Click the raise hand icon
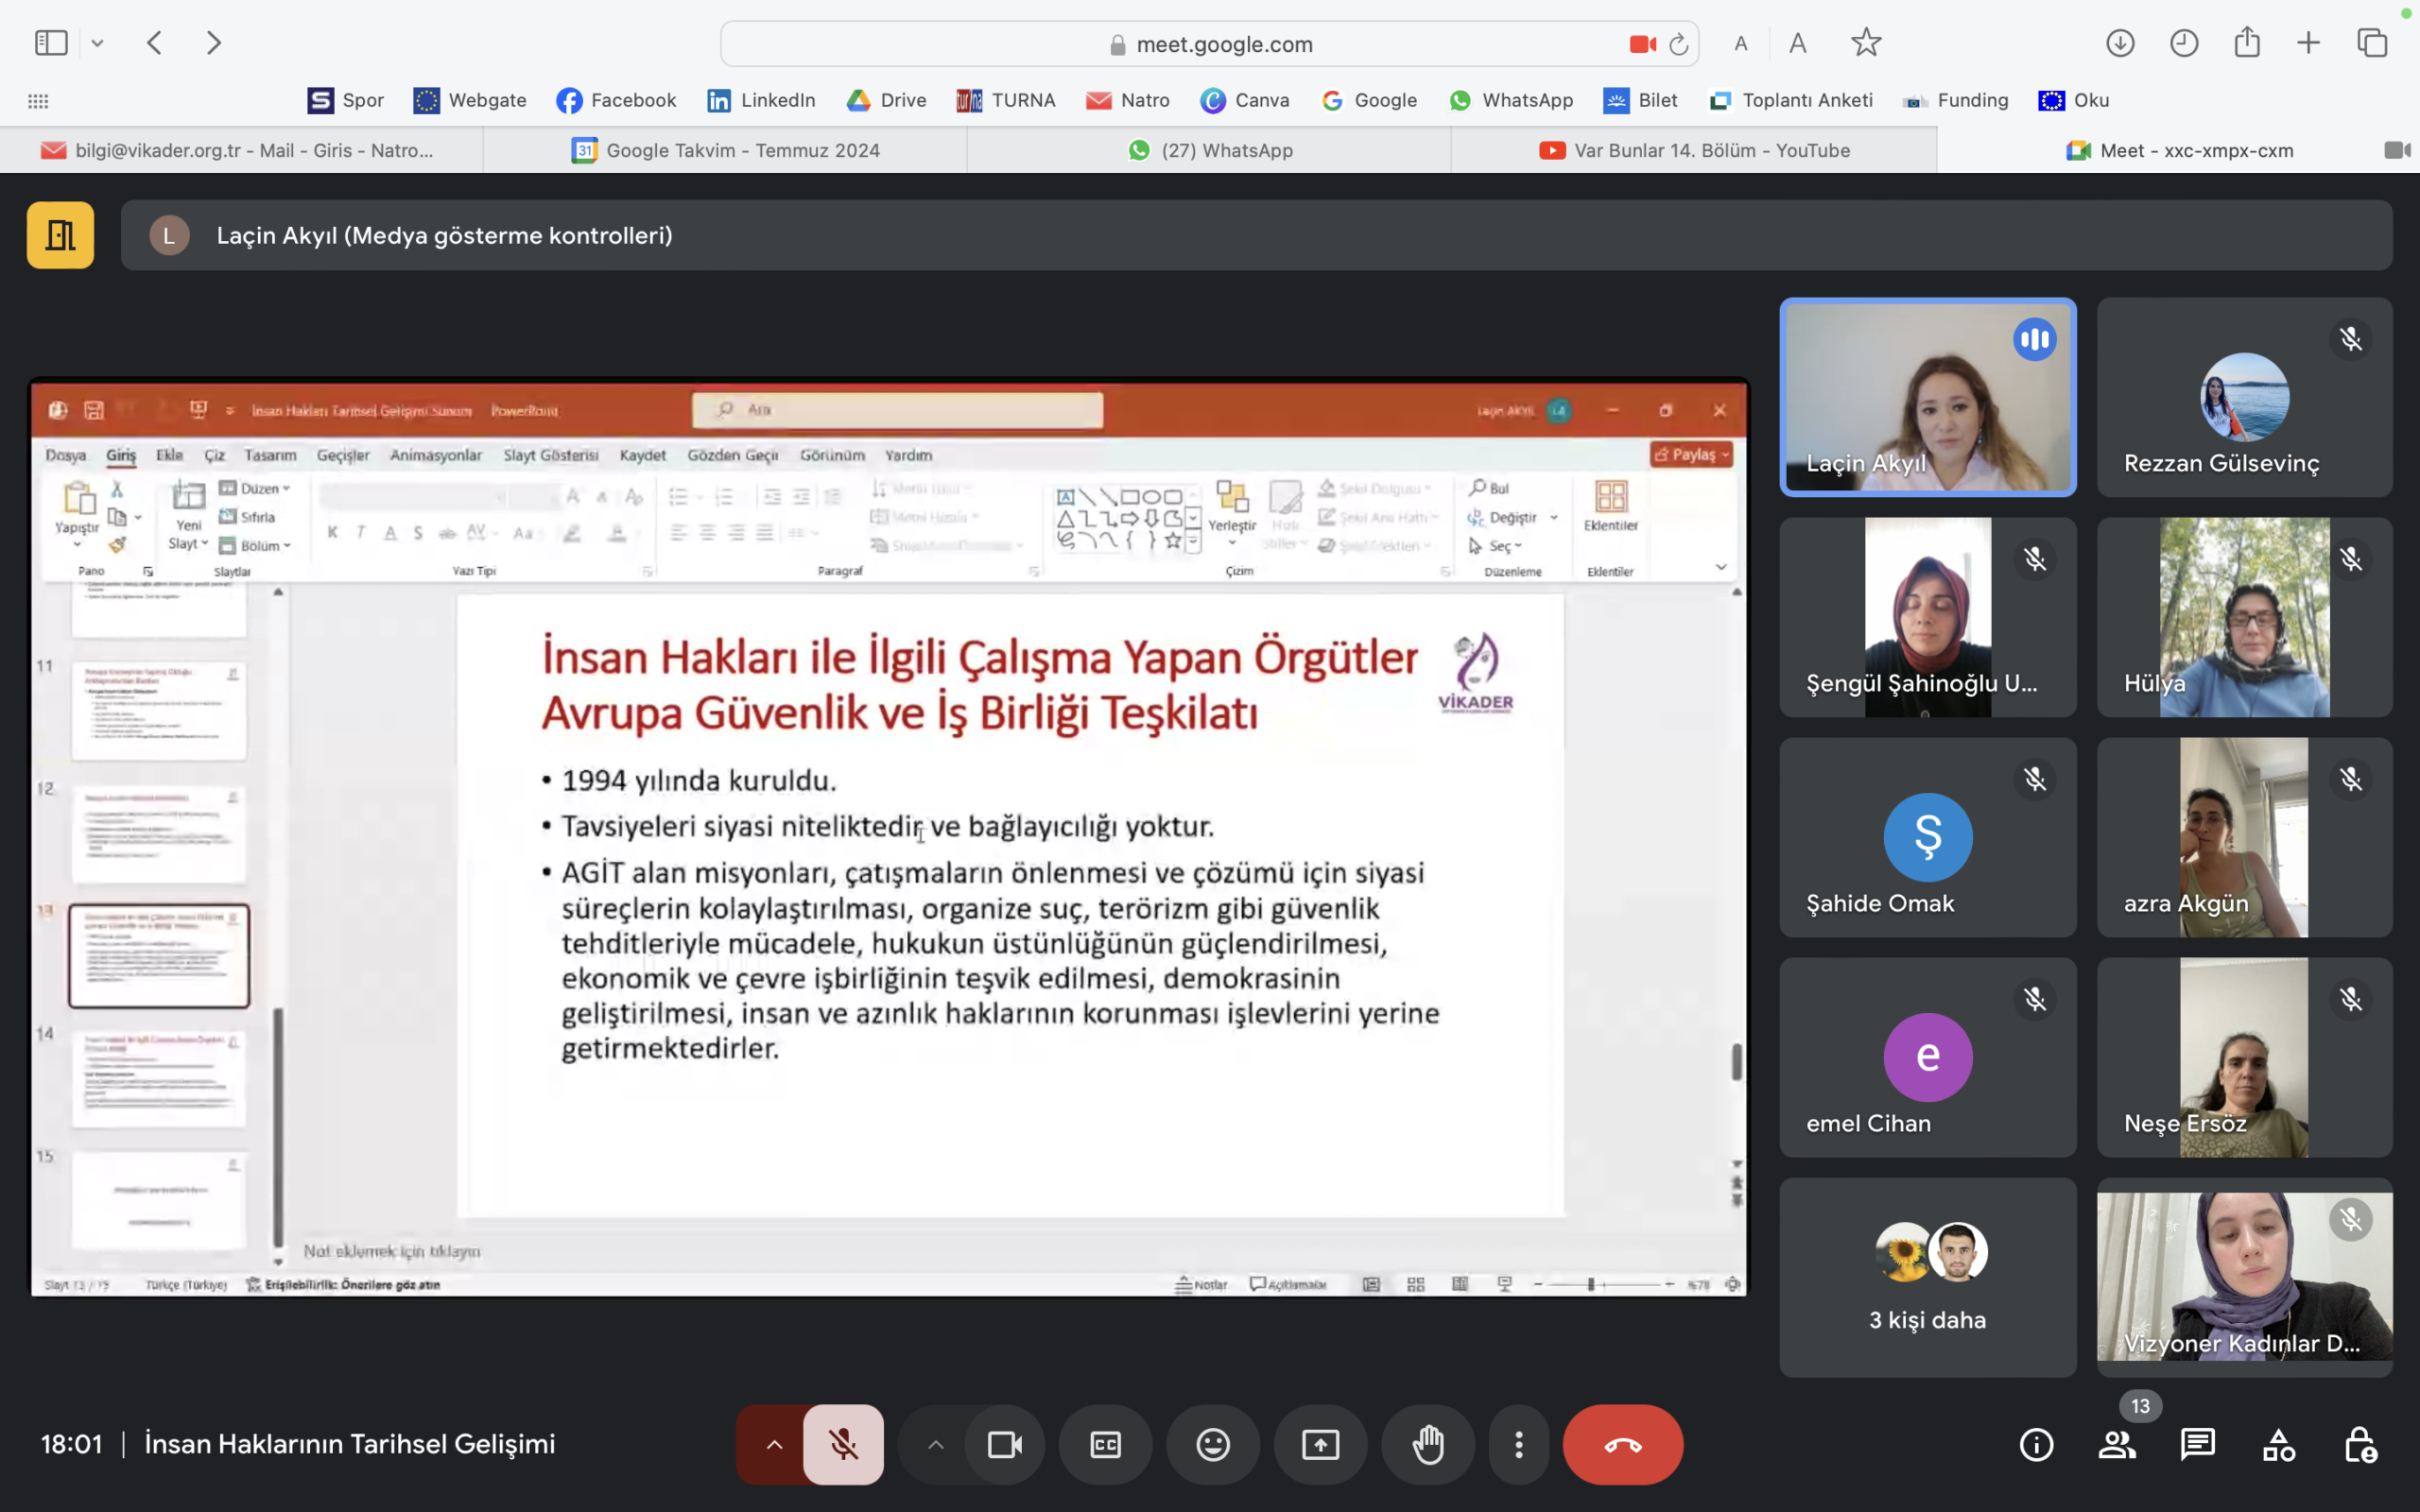 coord(1428,1444)
